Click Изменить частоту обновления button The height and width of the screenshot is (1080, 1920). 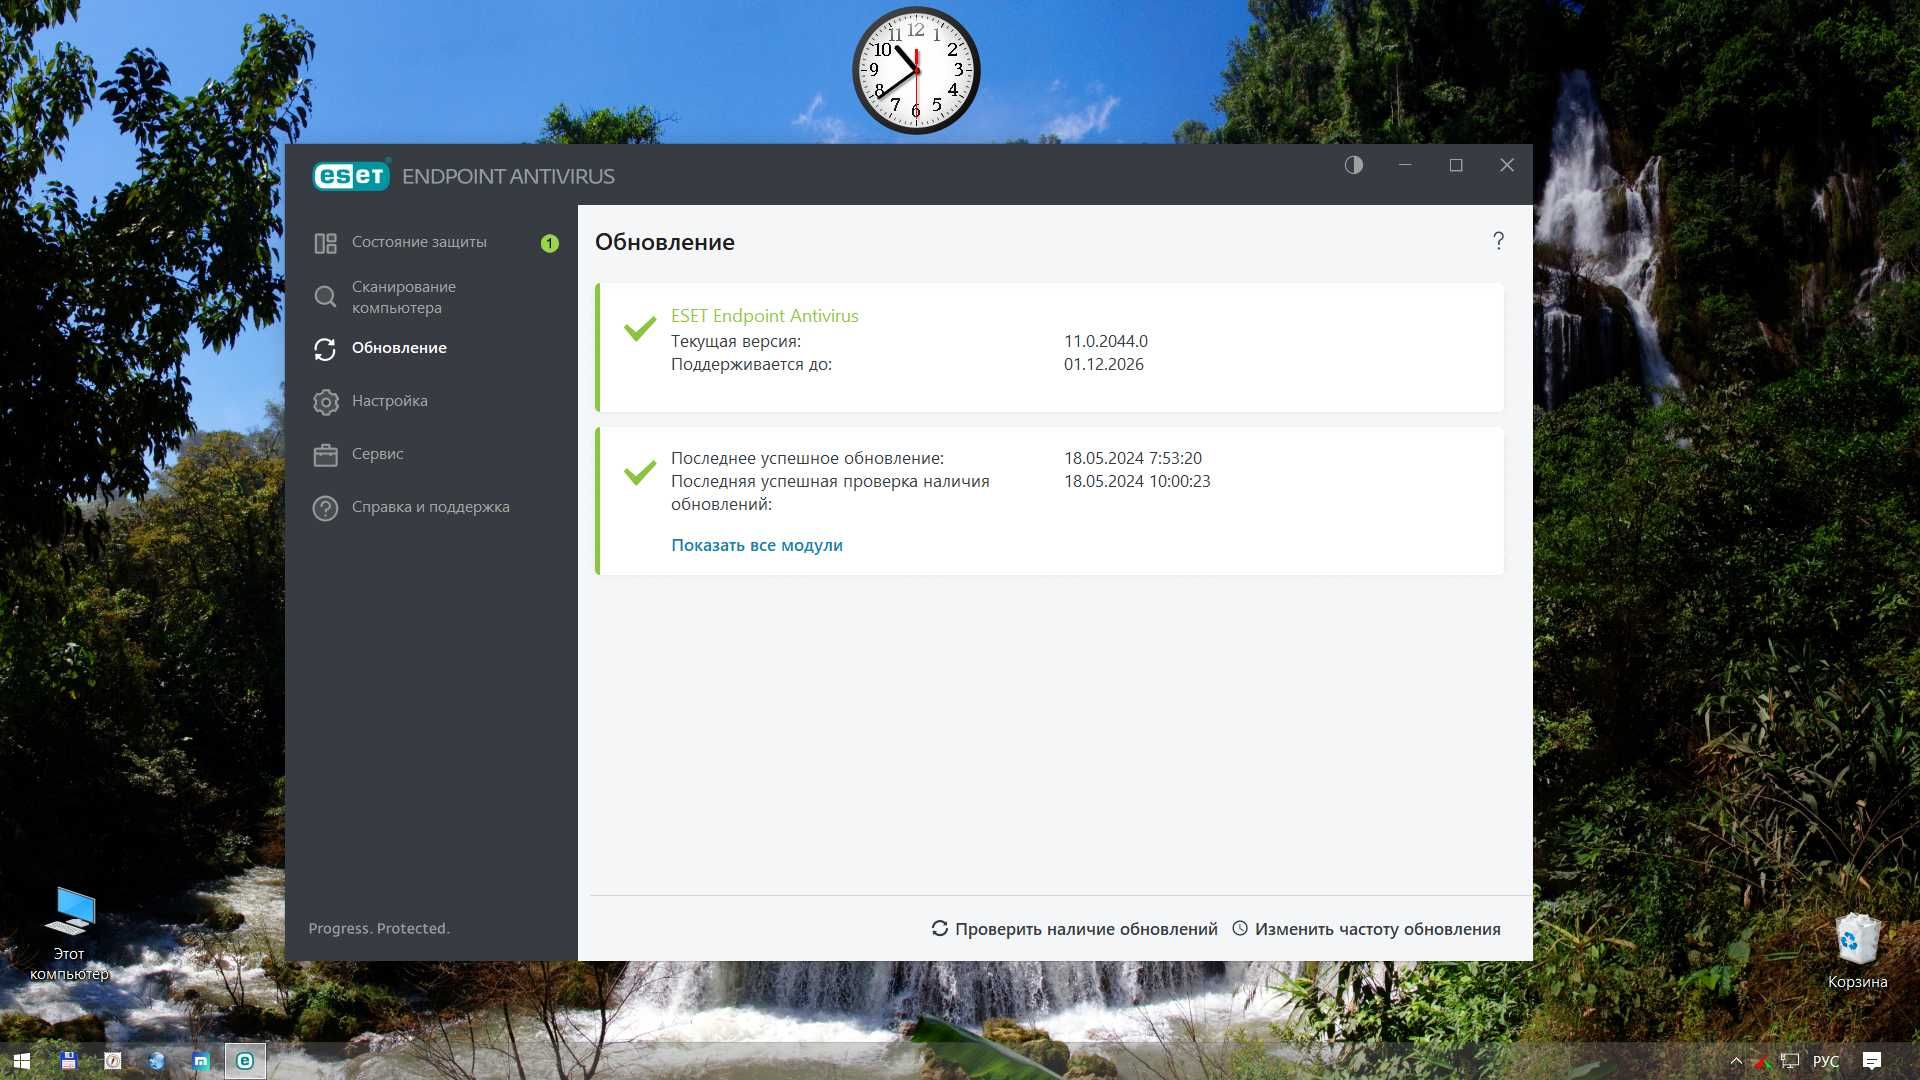(1366, 929)
